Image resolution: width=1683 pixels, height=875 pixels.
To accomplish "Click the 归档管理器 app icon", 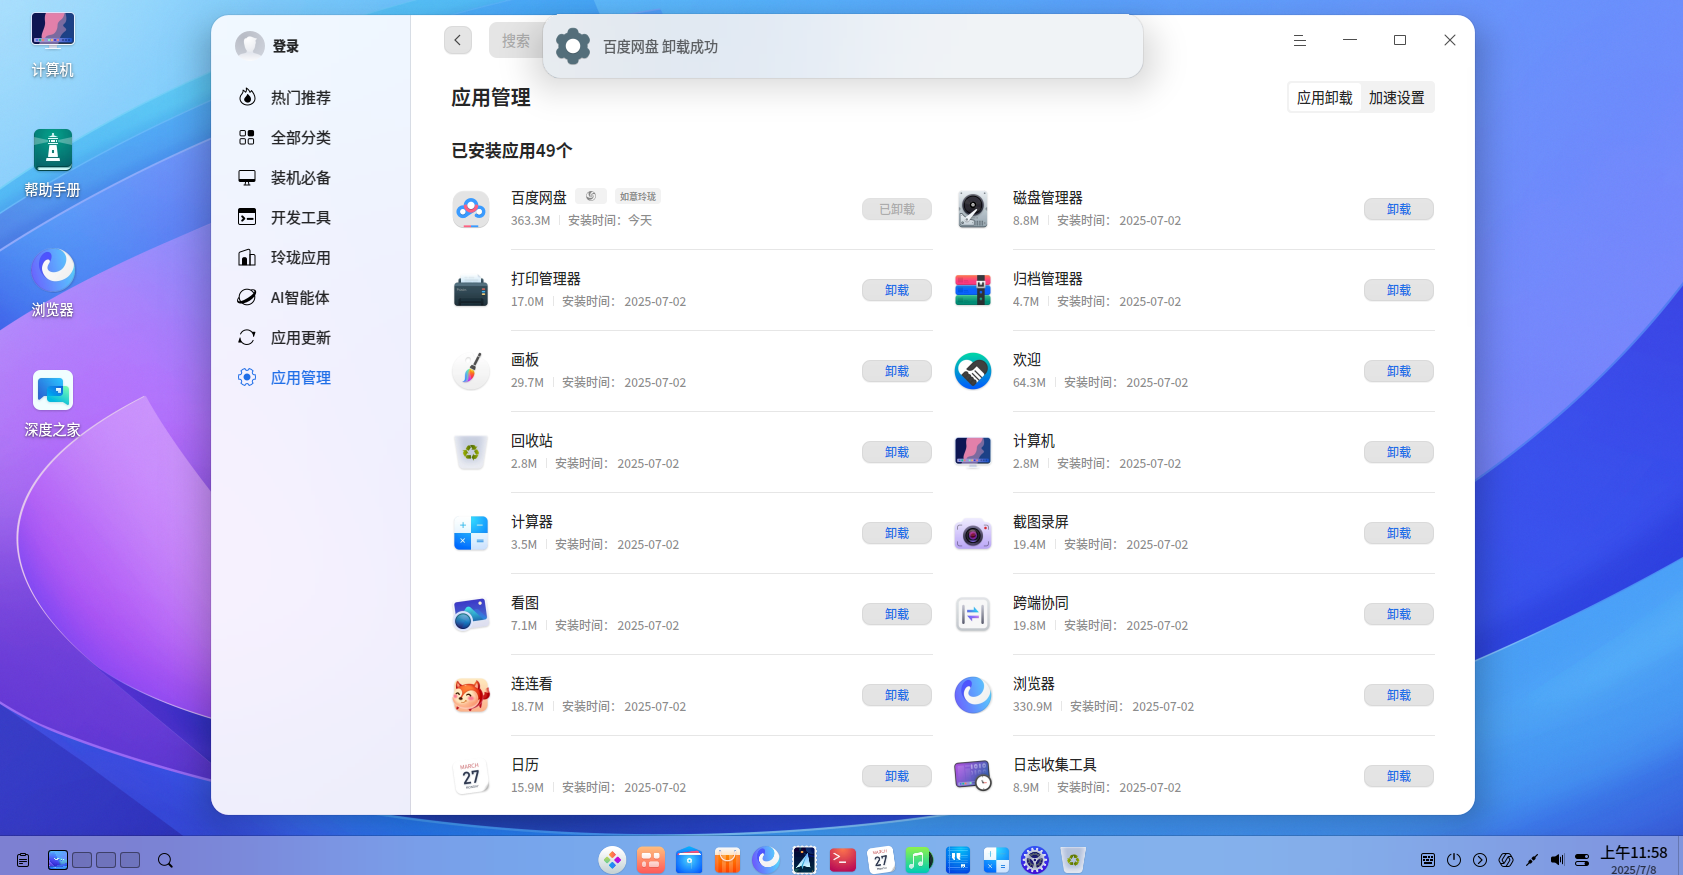I will click(x=973, y=290).
